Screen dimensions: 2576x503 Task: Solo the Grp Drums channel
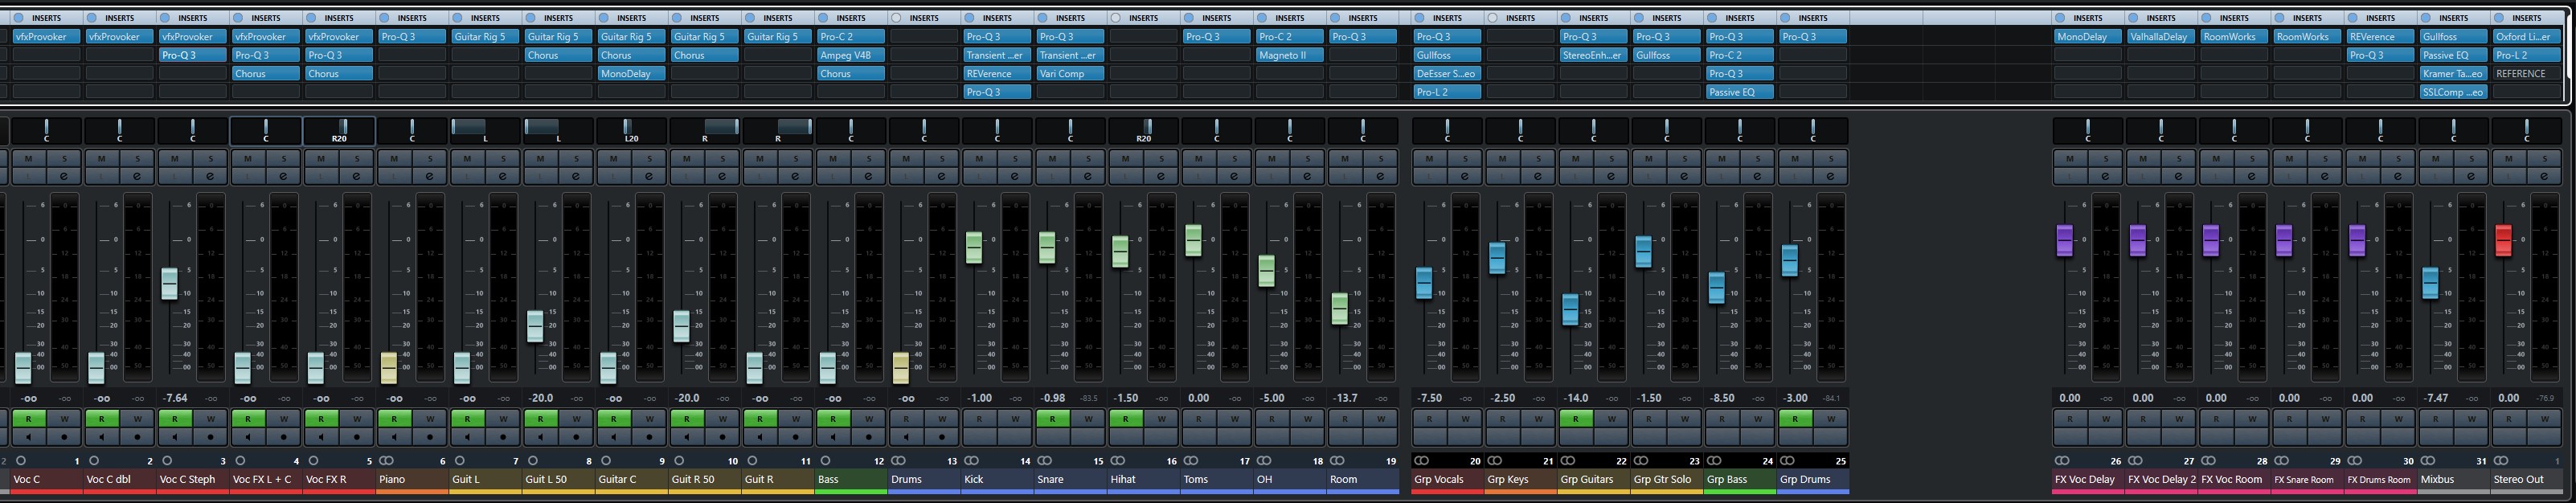(x=1830, y=158)
